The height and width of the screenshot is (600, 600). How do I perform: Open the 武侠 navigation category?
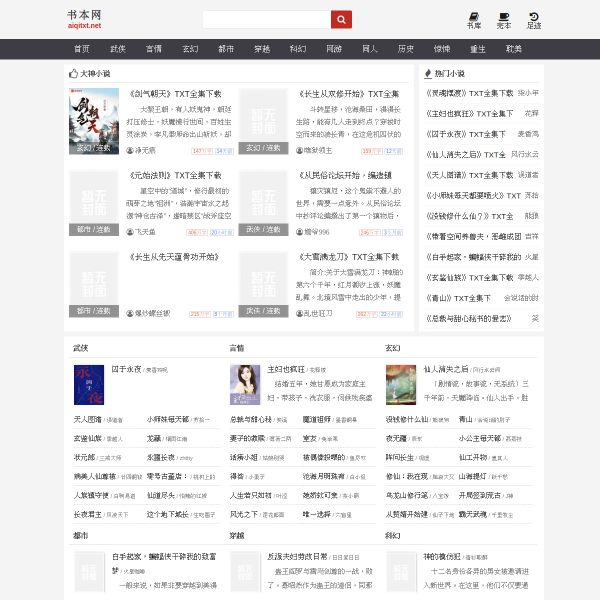pos(118,49)
